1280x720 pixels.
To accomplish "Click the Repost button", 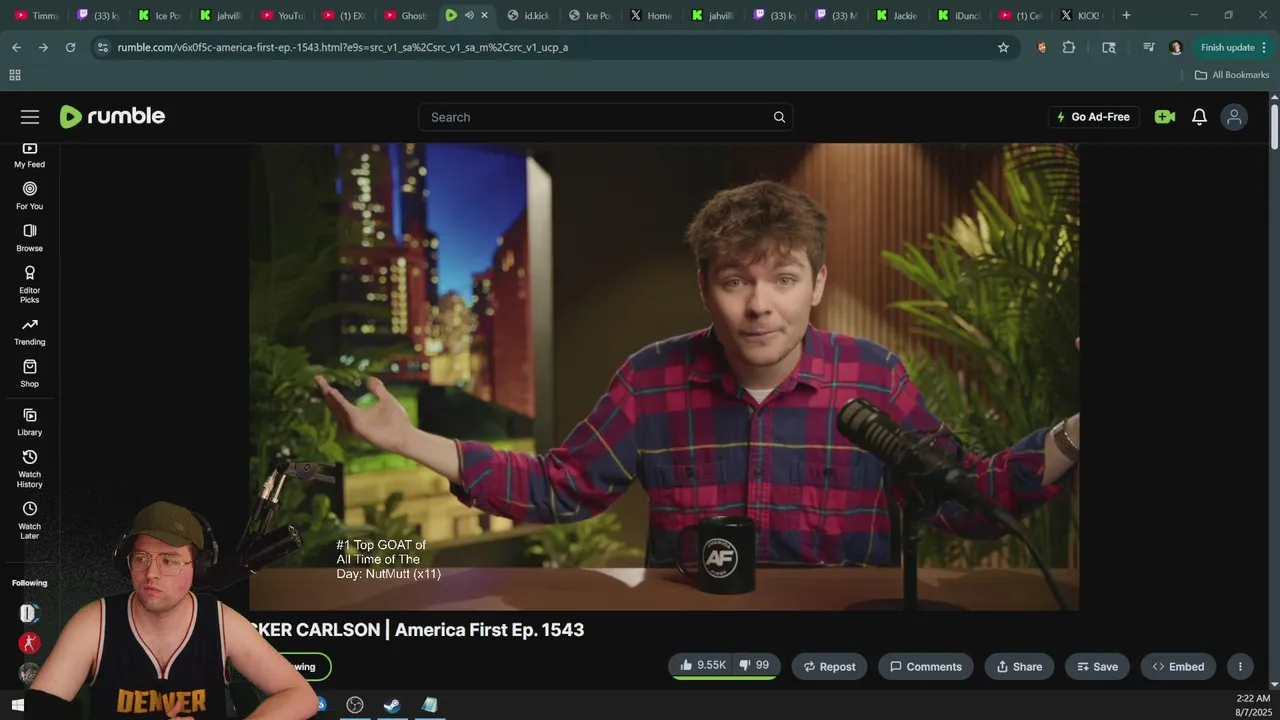I will [829, 667].
